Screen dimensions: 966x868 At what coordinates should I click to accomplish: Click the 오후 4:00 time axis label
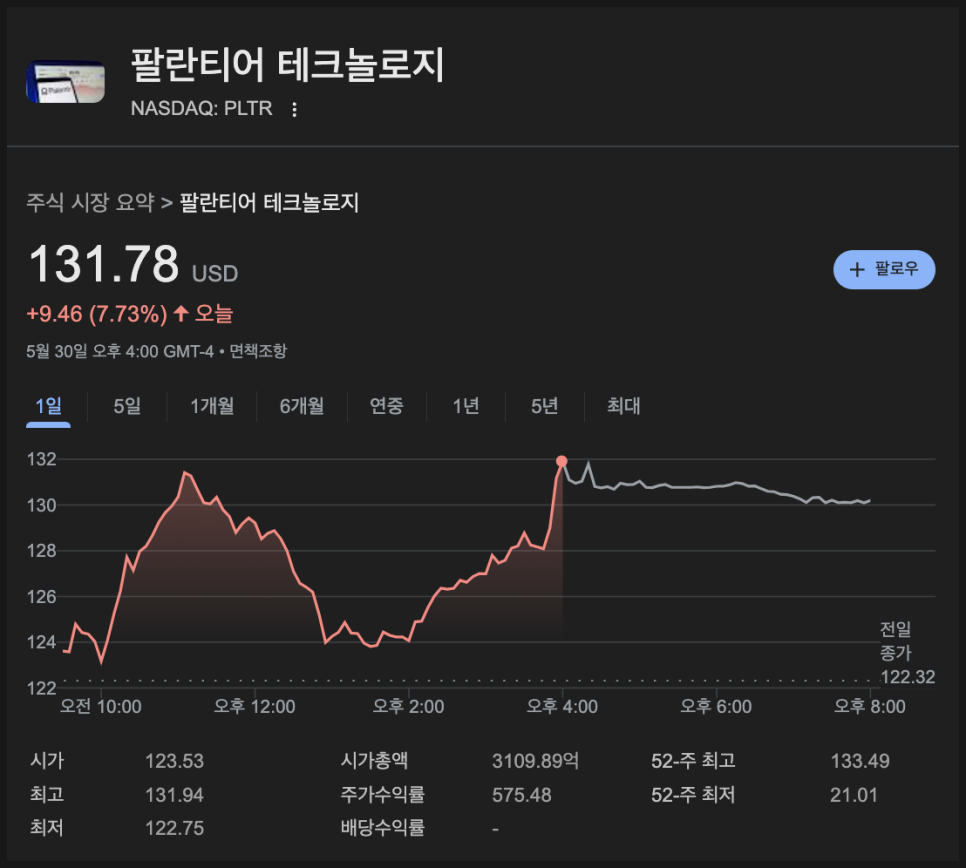pos(562,706)
